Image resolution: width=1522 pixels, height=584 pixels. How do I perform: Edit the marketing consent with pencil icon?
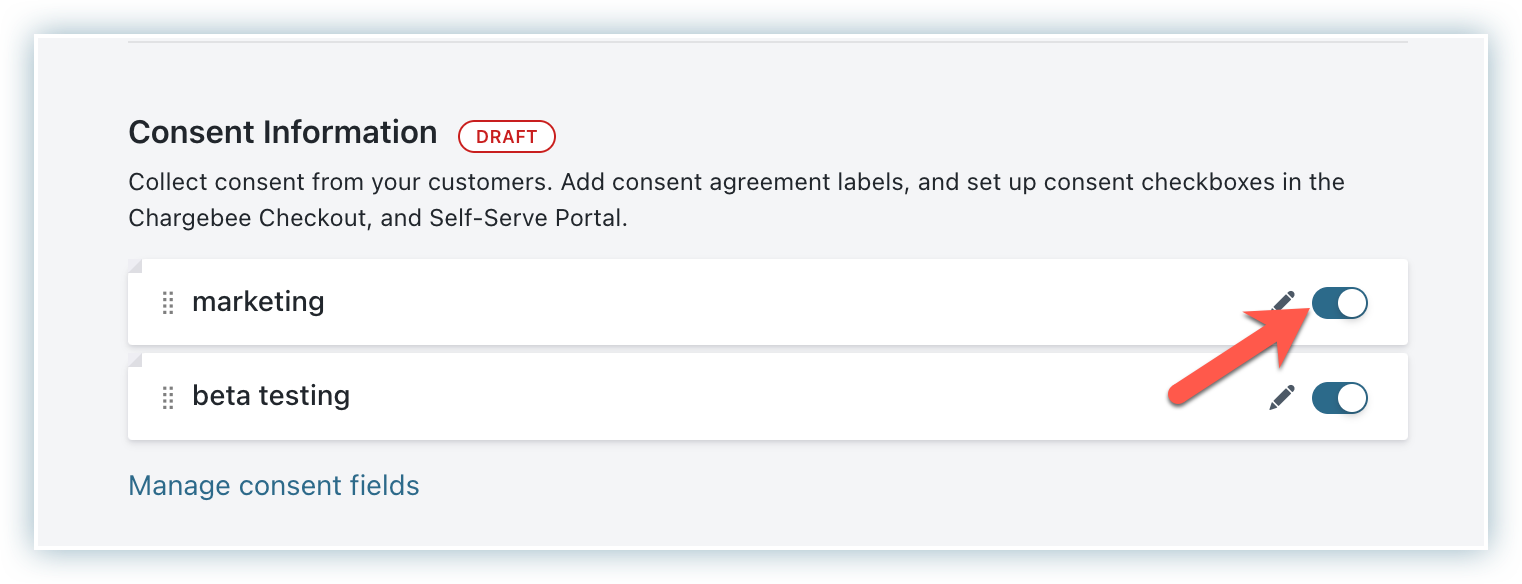1284,302
